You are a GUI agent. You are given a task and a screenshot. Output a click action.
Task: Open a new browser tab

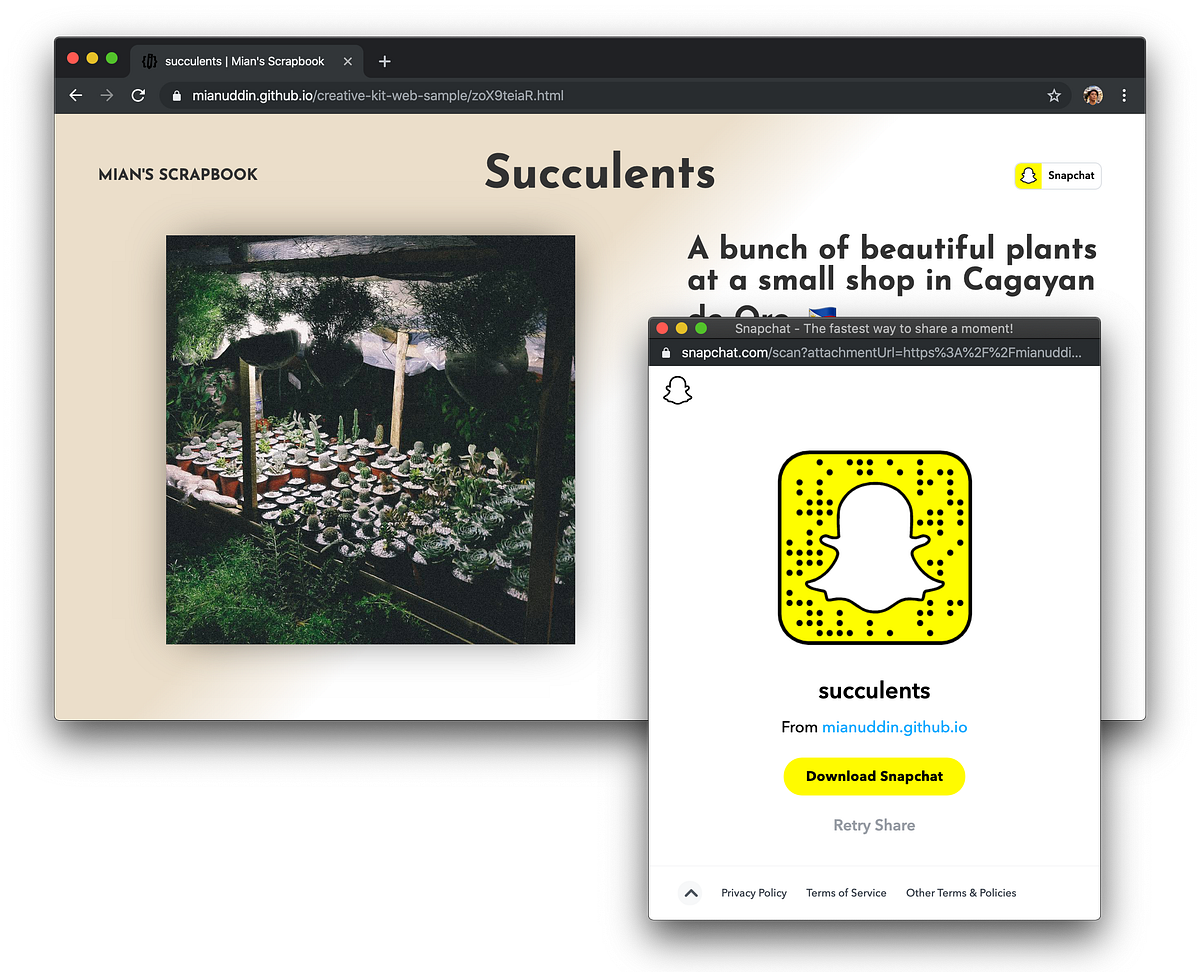coord(384,61)
